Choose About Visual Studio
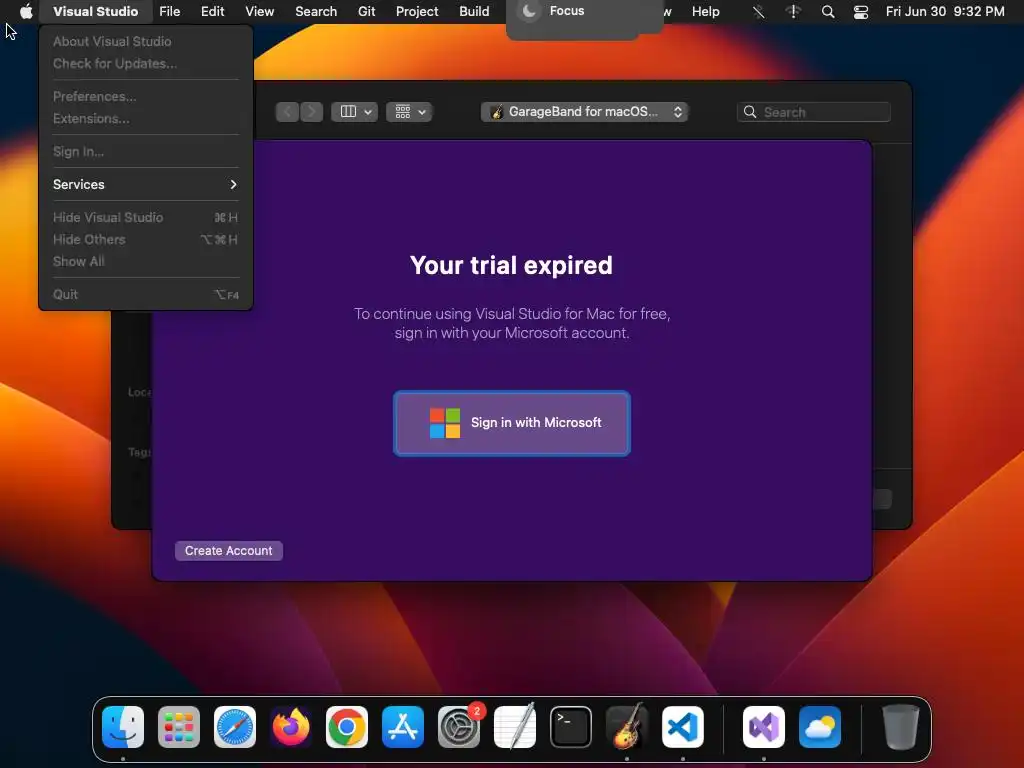Viewport: 1024px width, 768px height. click(x=145, y=41)
